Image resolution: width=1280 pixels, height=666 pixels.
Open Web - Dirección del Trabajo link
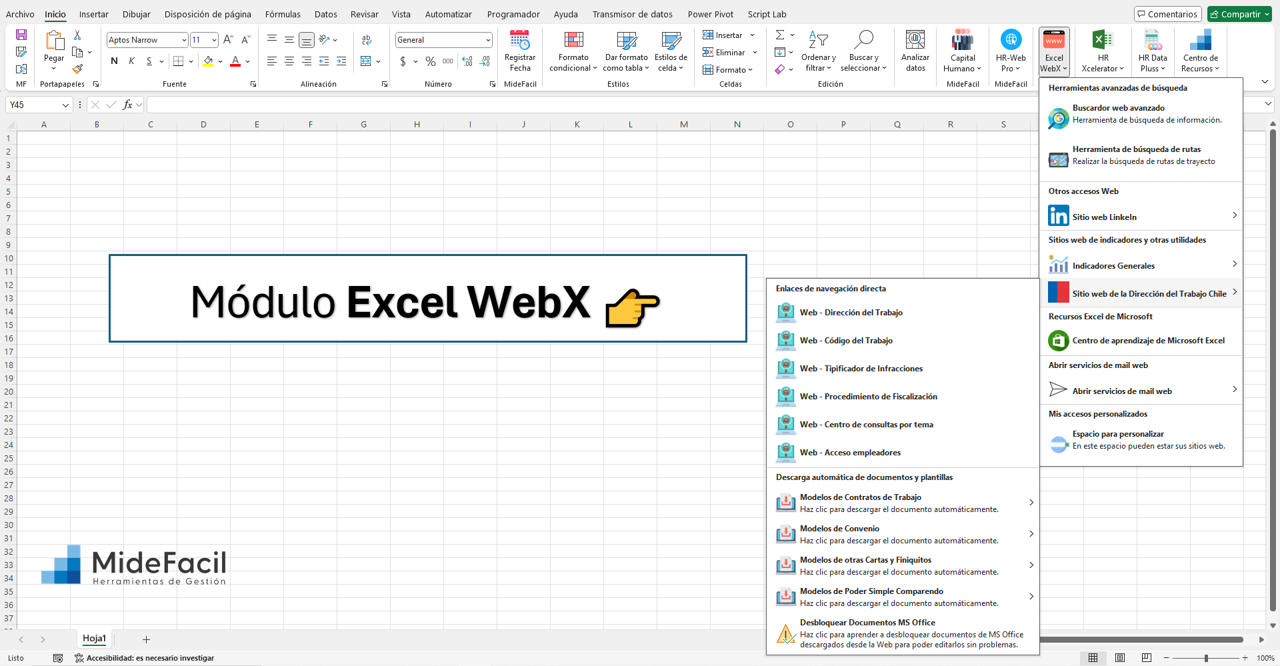pos(903,312)
